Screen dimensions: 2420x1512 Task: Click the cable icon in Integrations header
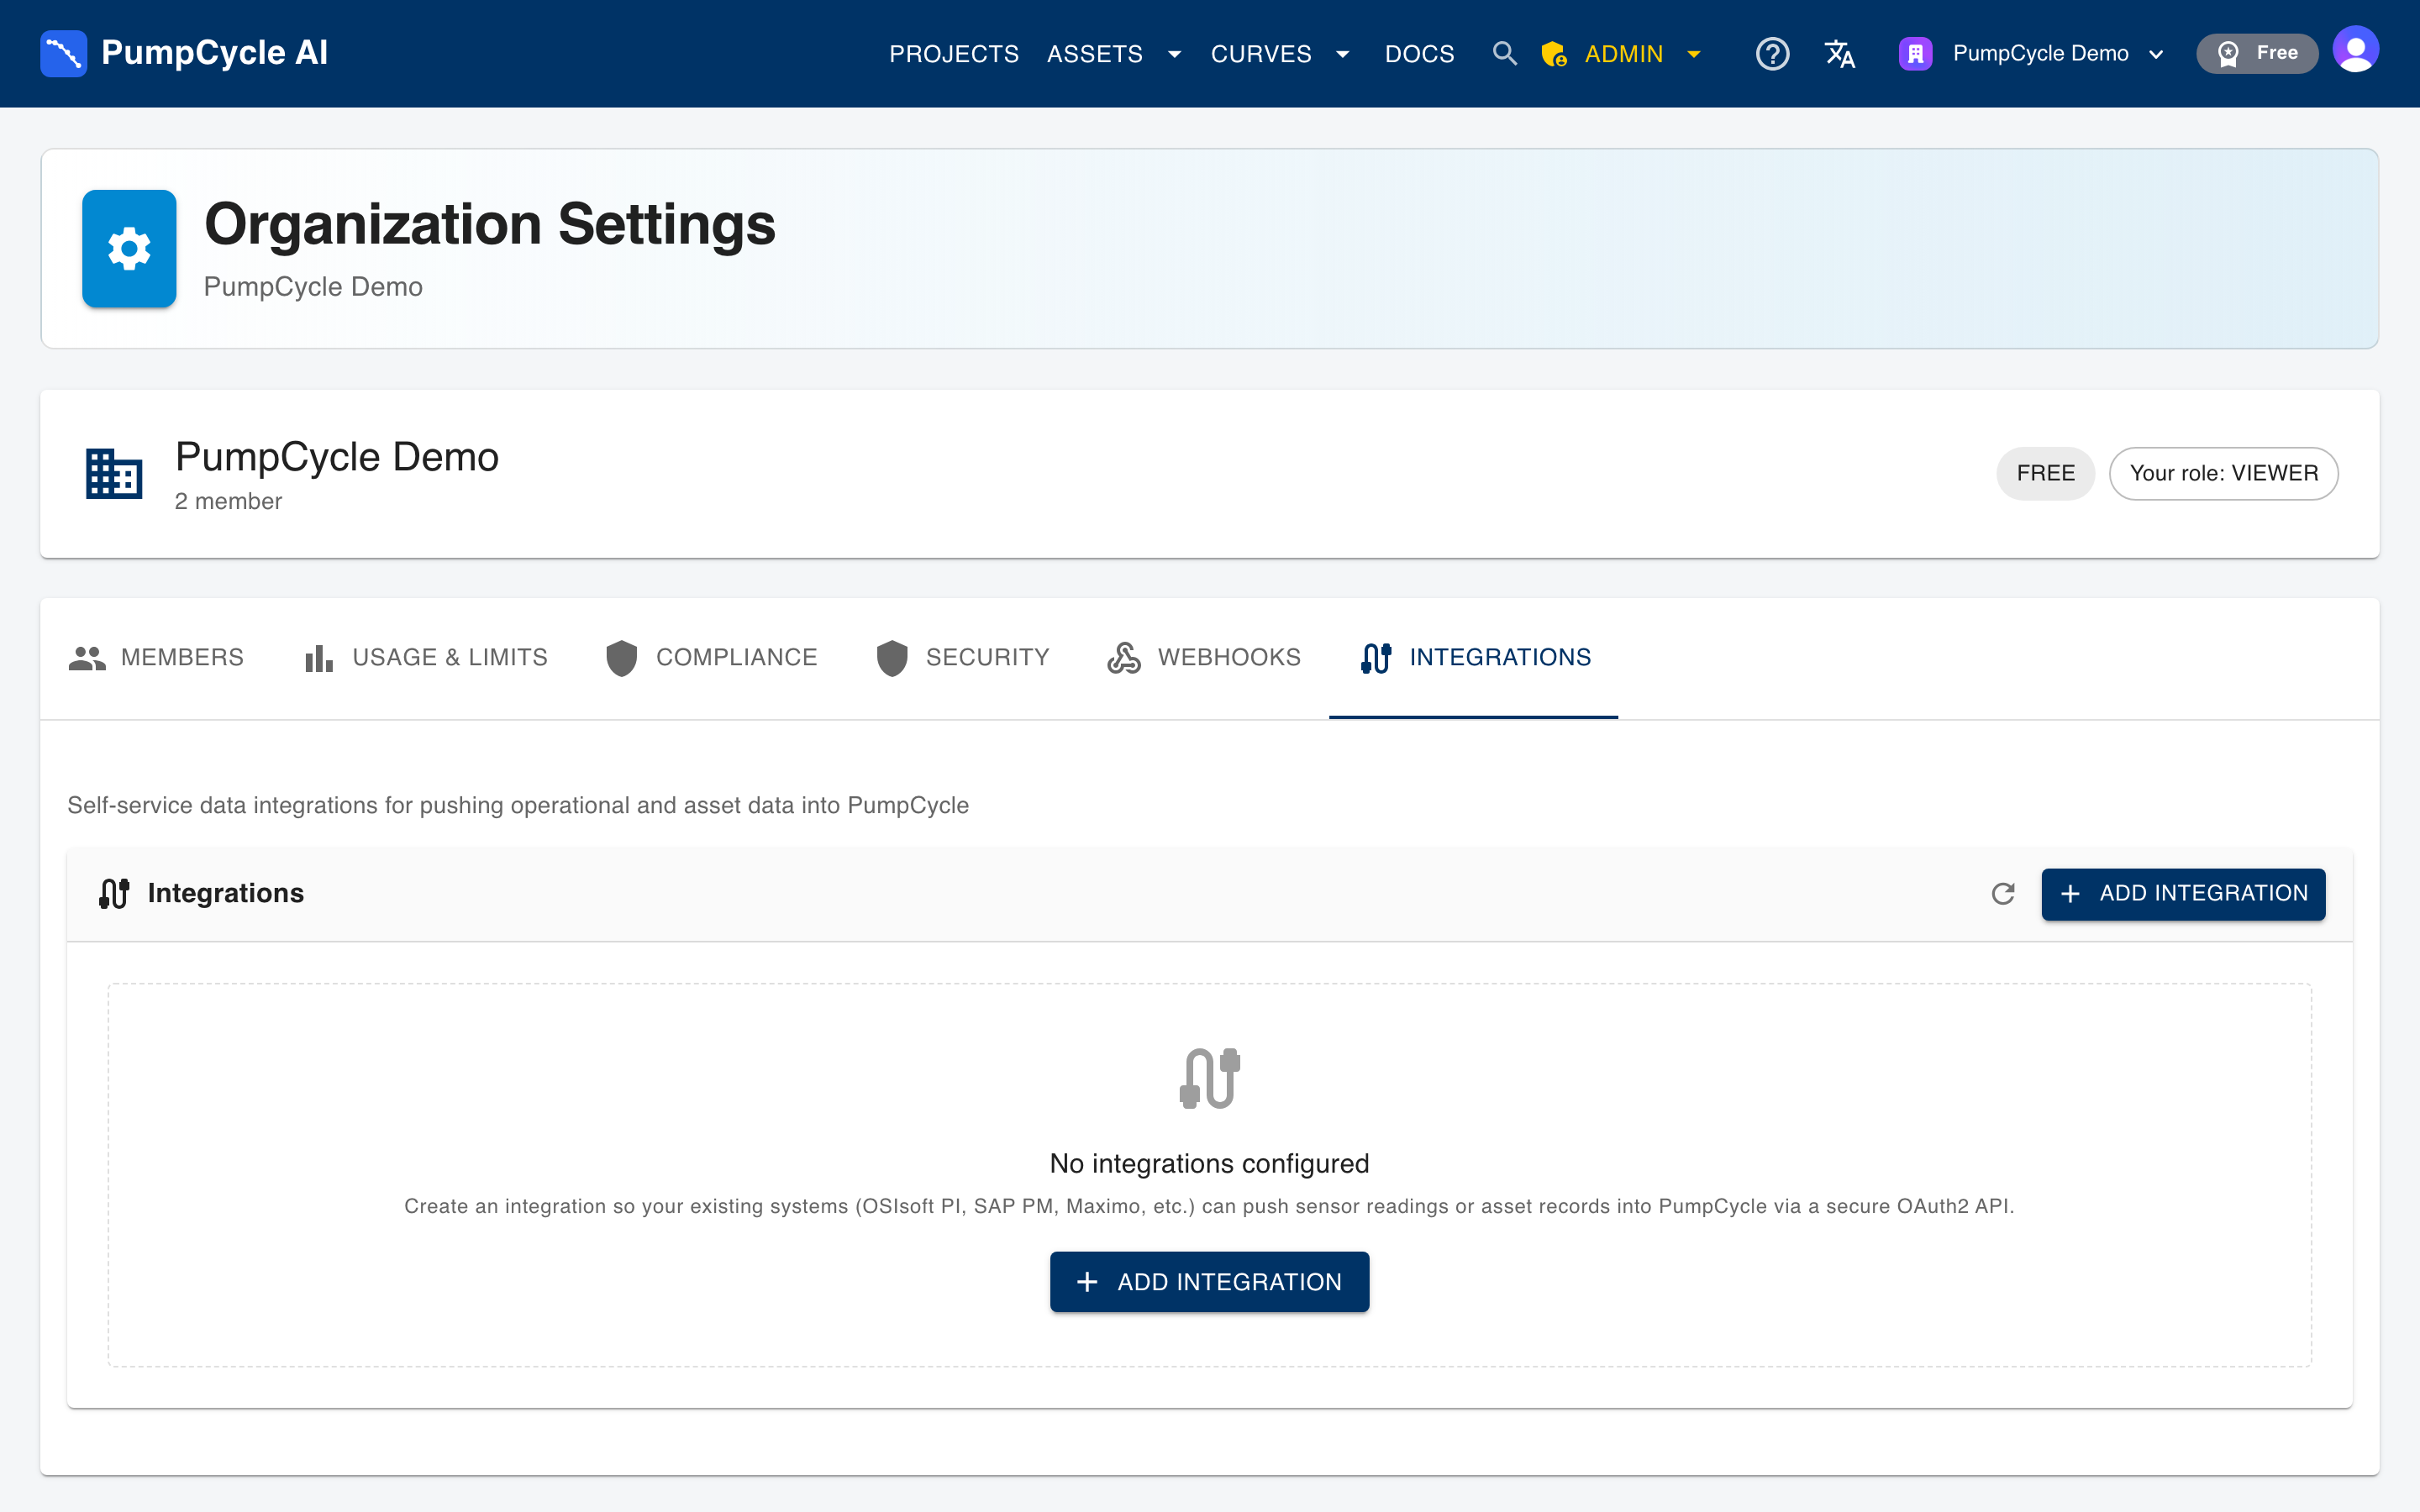(114, 893)
